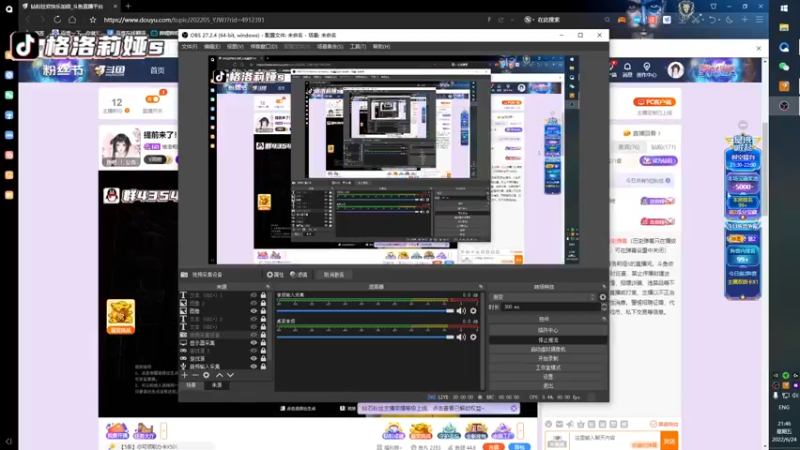800x450 pixels.
Task: Mute the 桌面音频 speaker icon in mixer
Action: click(461, 337)
